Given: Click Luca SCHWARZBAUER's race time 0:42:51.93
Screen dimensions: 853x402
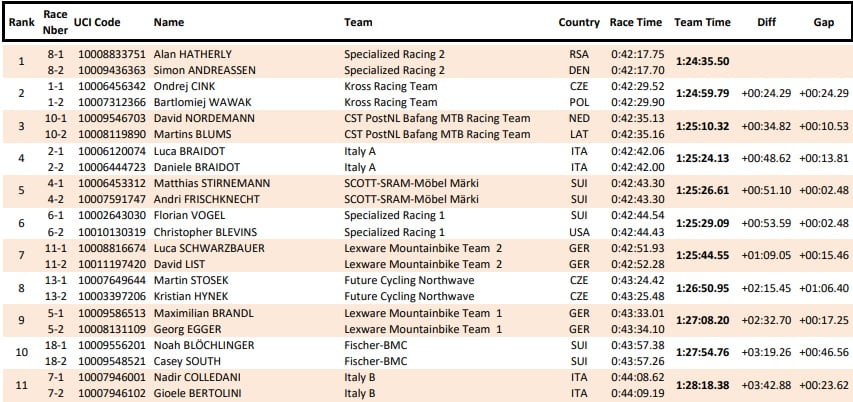Looking at the screenshot, I should (636, 247).
